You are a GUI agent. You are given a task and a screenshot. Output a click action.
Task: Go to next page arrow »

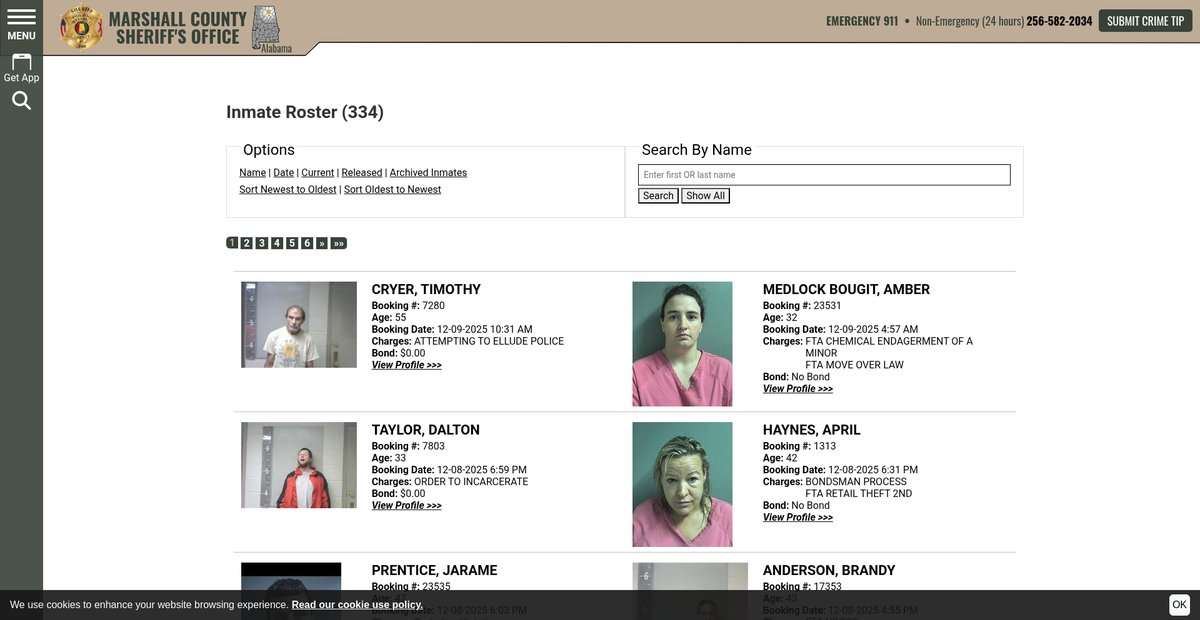(321, 243)
